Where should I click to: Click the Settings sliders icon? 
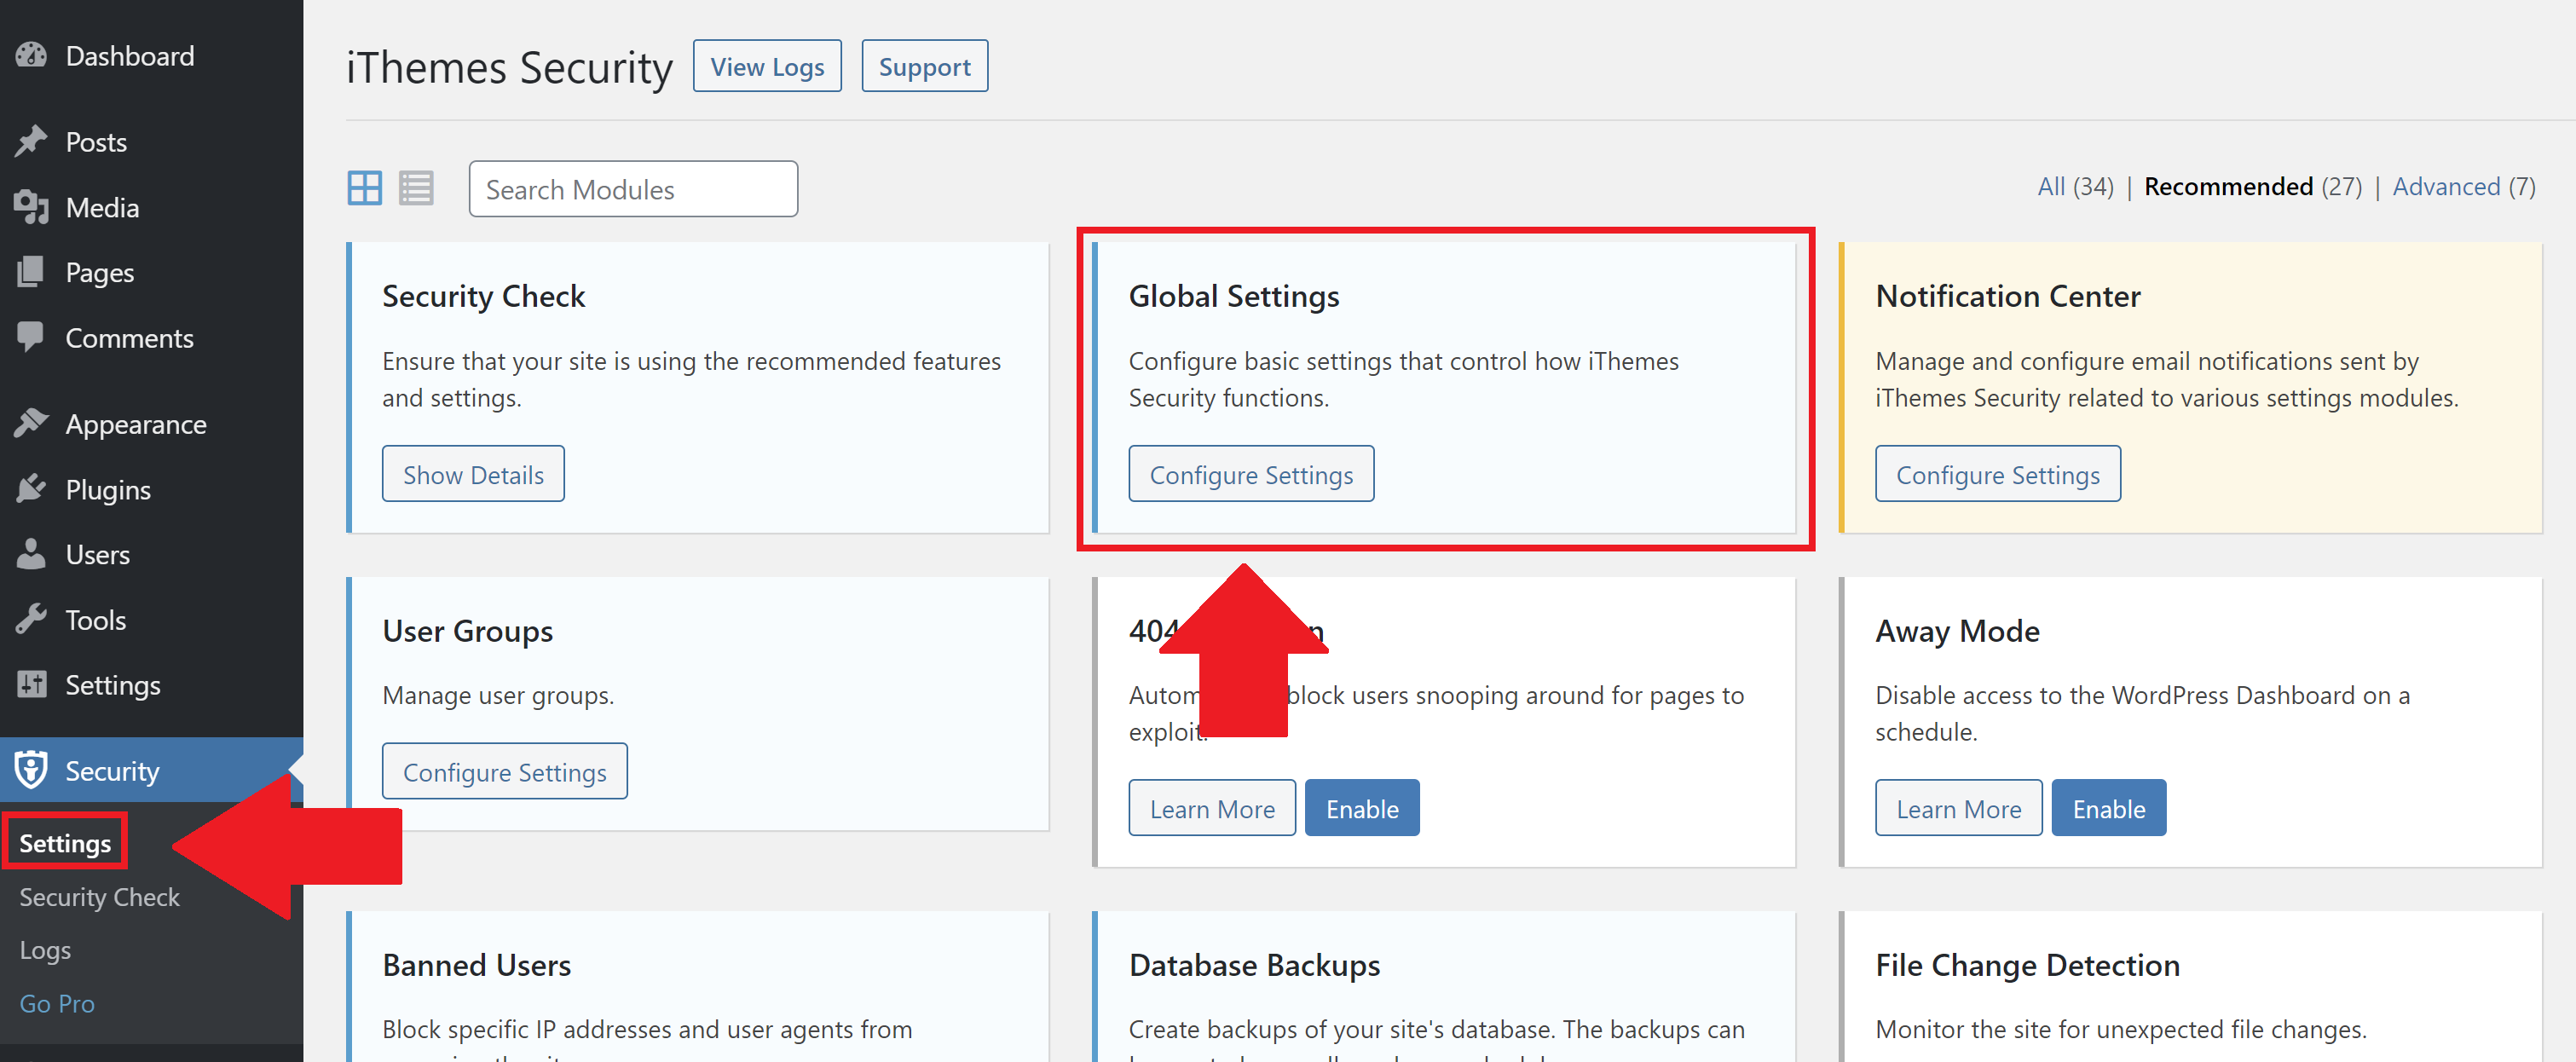pos(32,685)
